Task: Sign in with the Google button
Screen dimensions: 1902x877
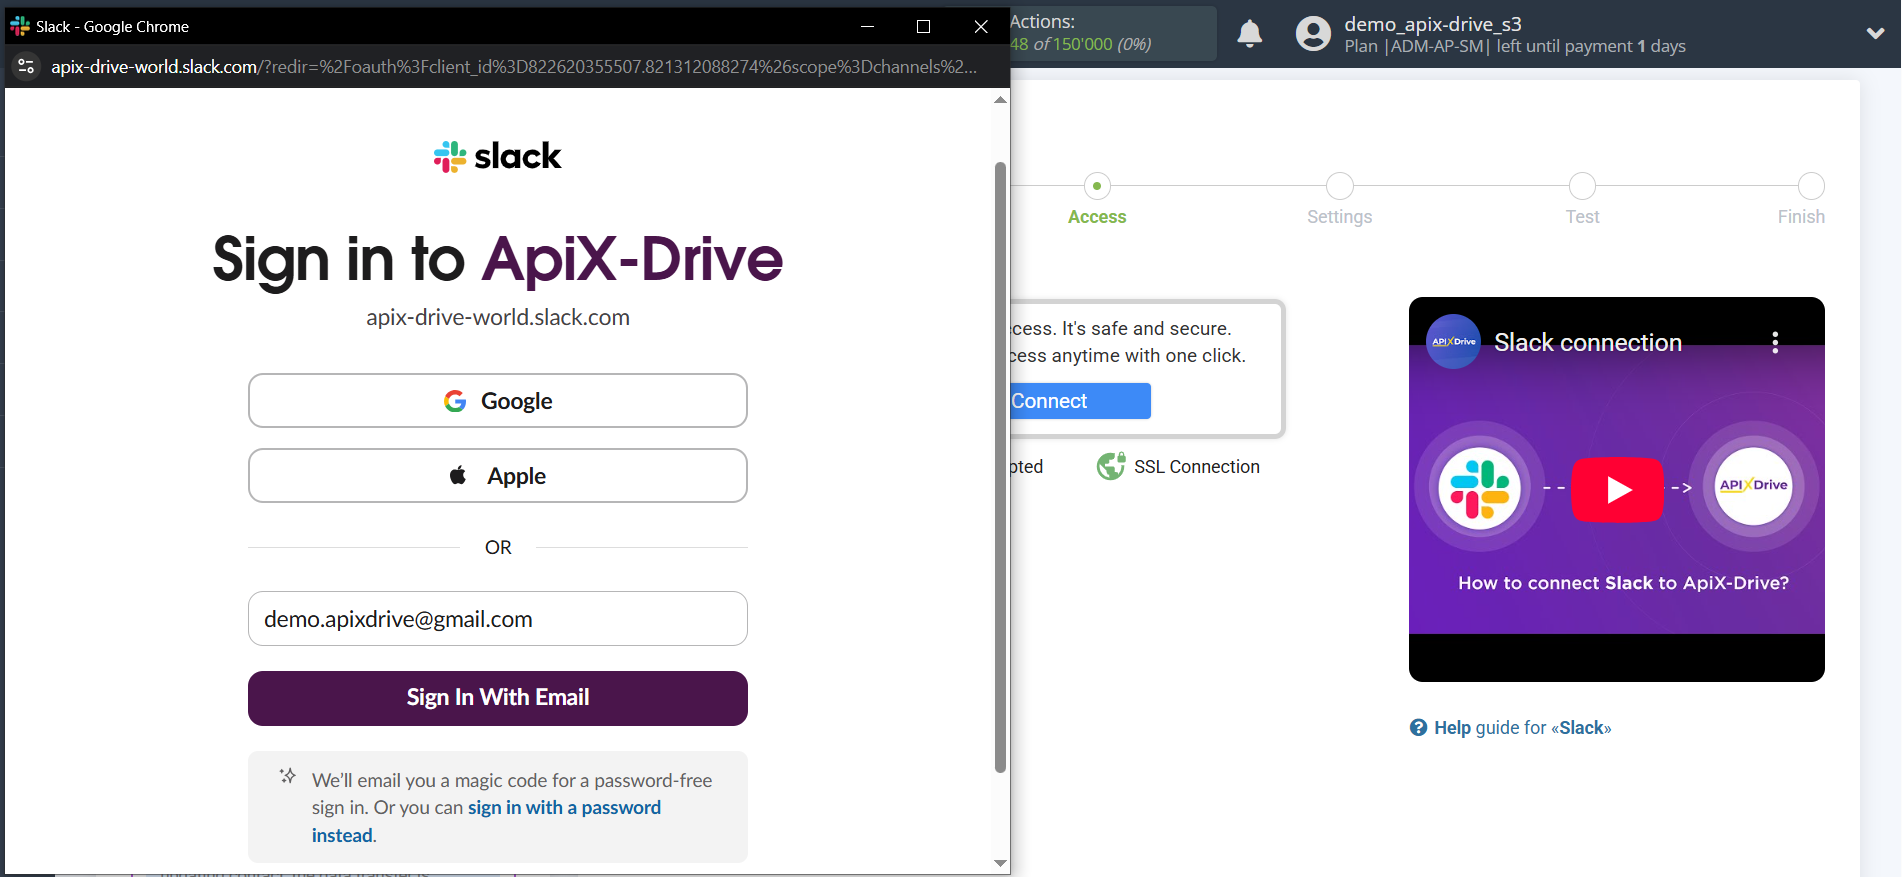Action: coord(498,401)
